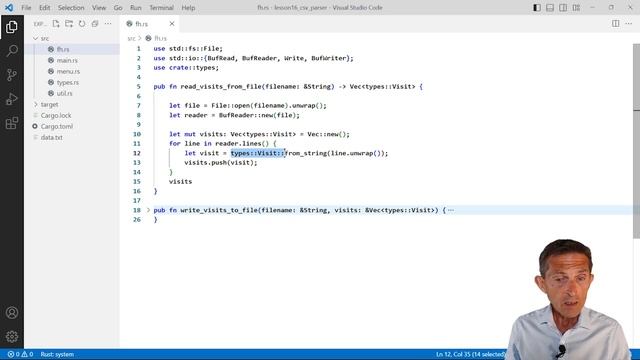Open the Manage gear icon
Image resolution: width=640 pixels, height=360 pixels.
(x=12, y=336)
